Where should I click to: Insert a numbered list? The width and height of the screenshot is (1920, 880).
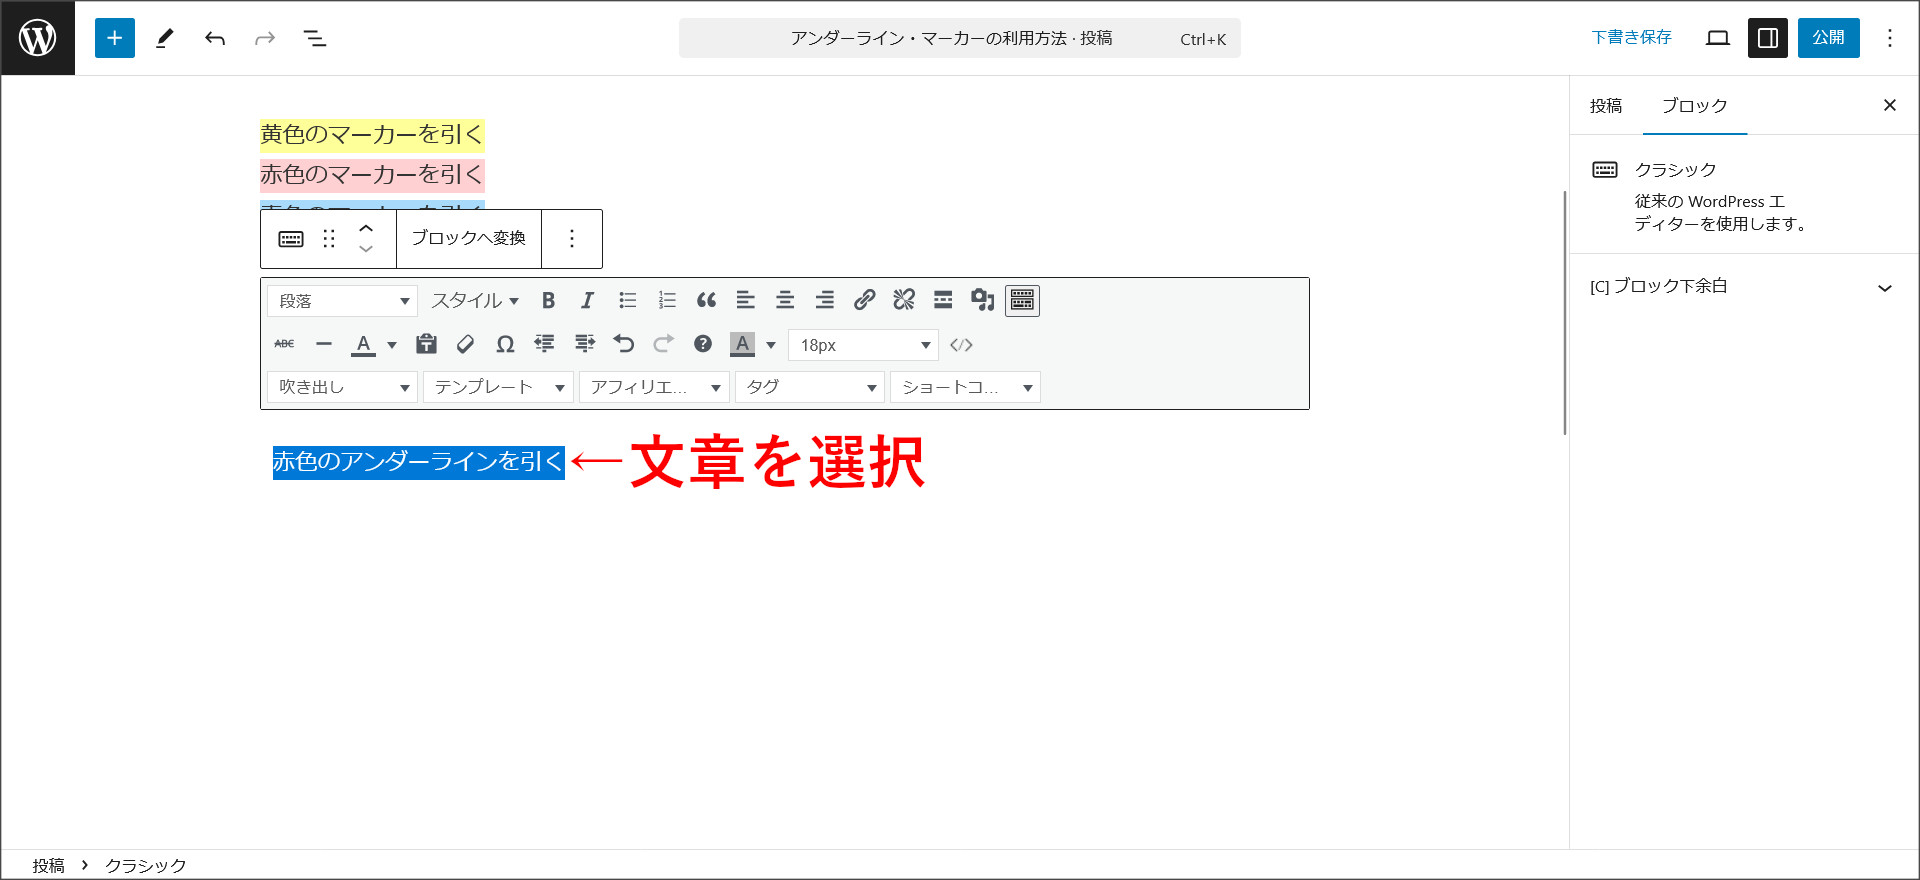tap(667, 300)
